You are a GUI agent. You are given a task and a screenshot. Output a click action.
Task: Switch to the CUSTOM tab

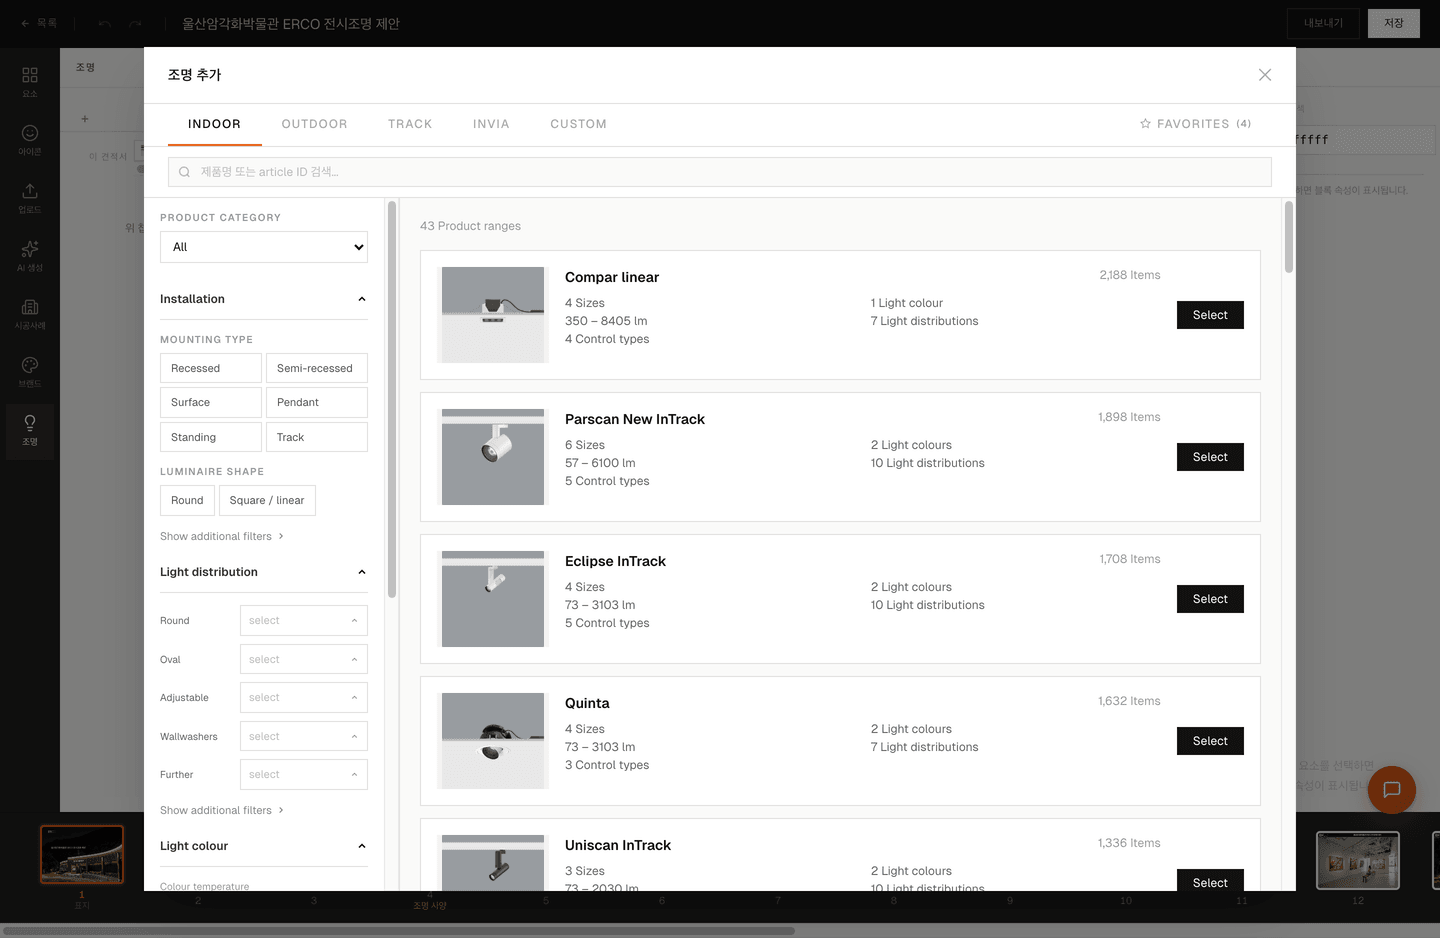[x=578, y=124]
